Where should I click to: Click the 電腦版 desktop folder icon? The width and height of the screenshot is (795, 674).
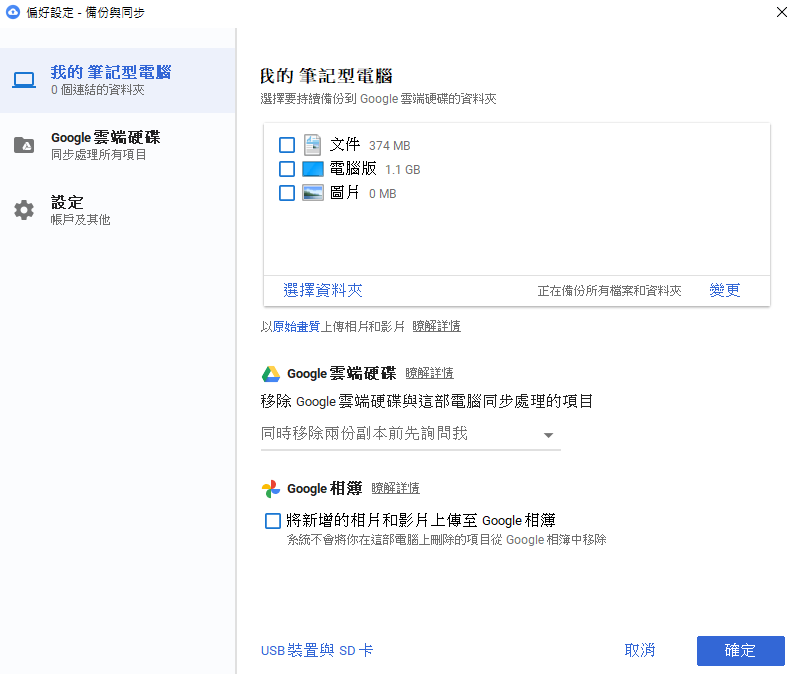[313, 169]
